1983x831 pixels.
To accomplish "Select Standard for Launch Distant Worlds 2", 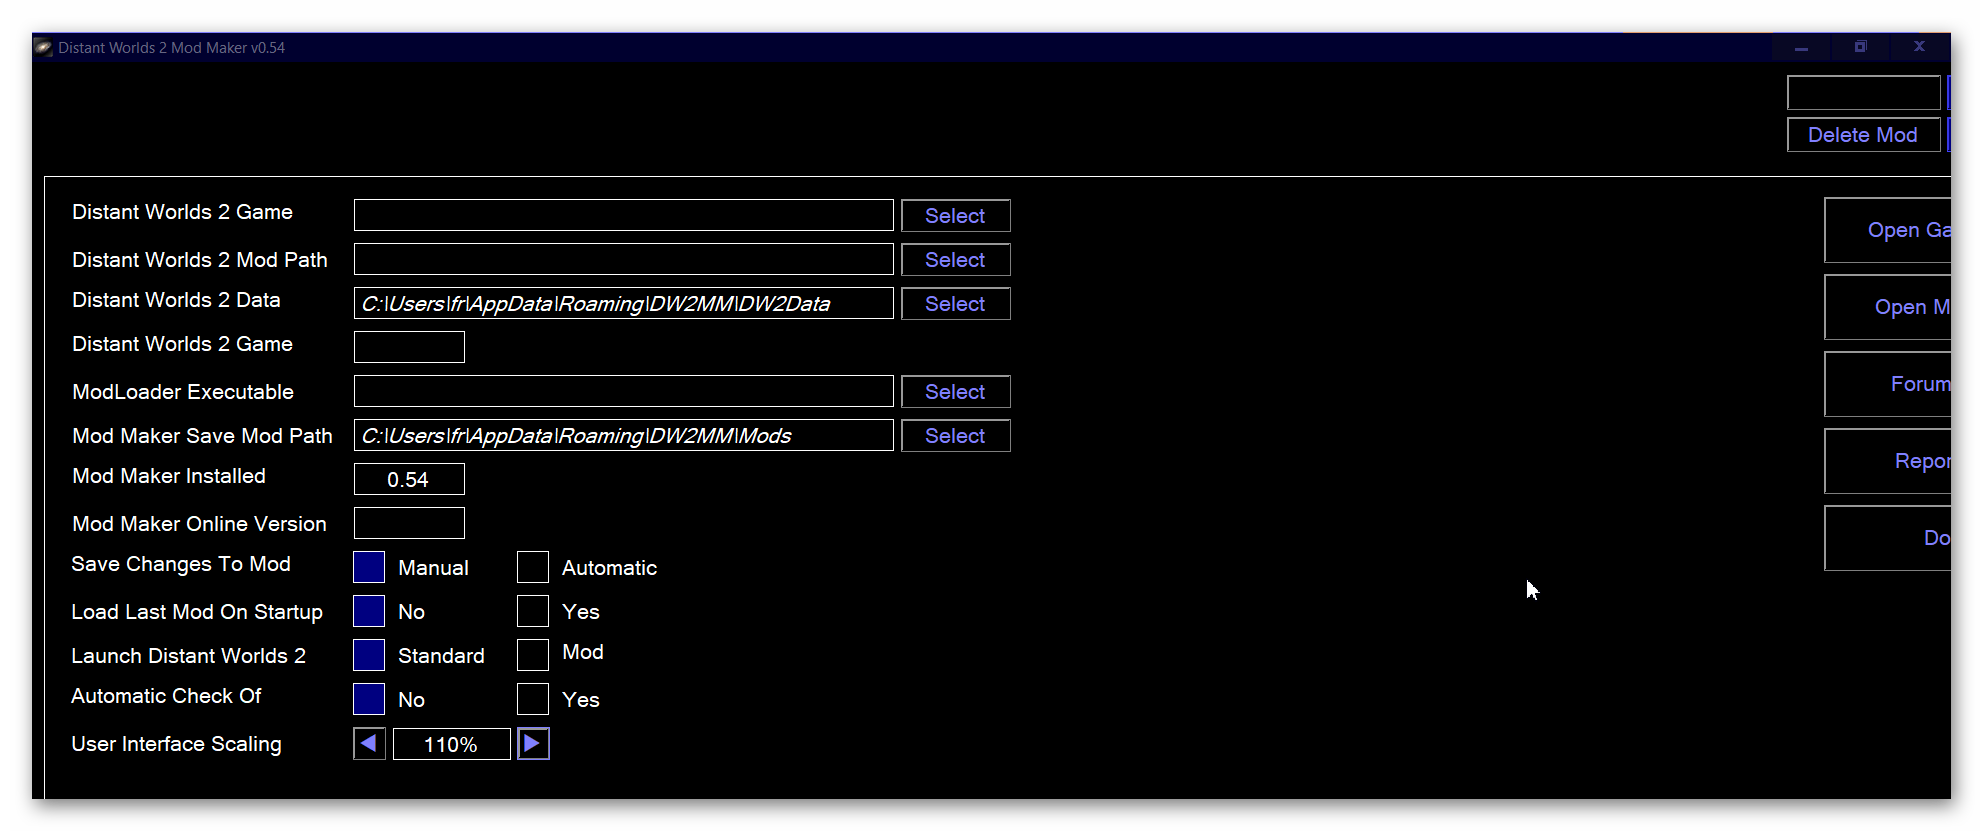I will pos(369,655).
